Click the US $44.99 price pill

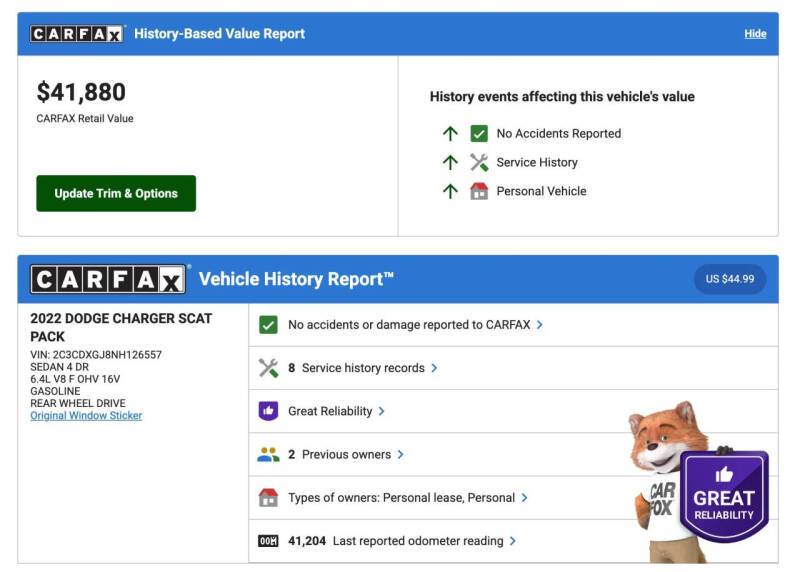[729, 279]
